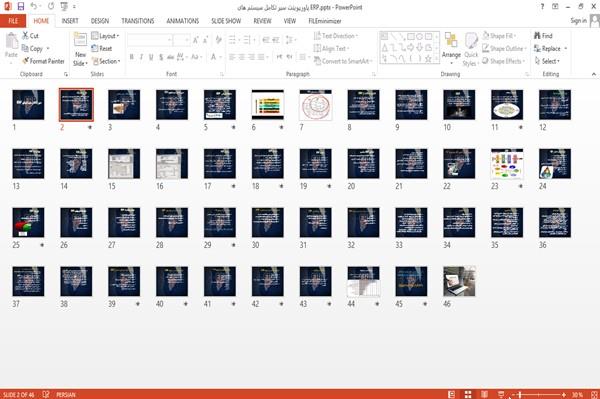Viewport: 600px width, 399px height.
Task: Start Slide Show from status bar icon
Action: point(501,394)
